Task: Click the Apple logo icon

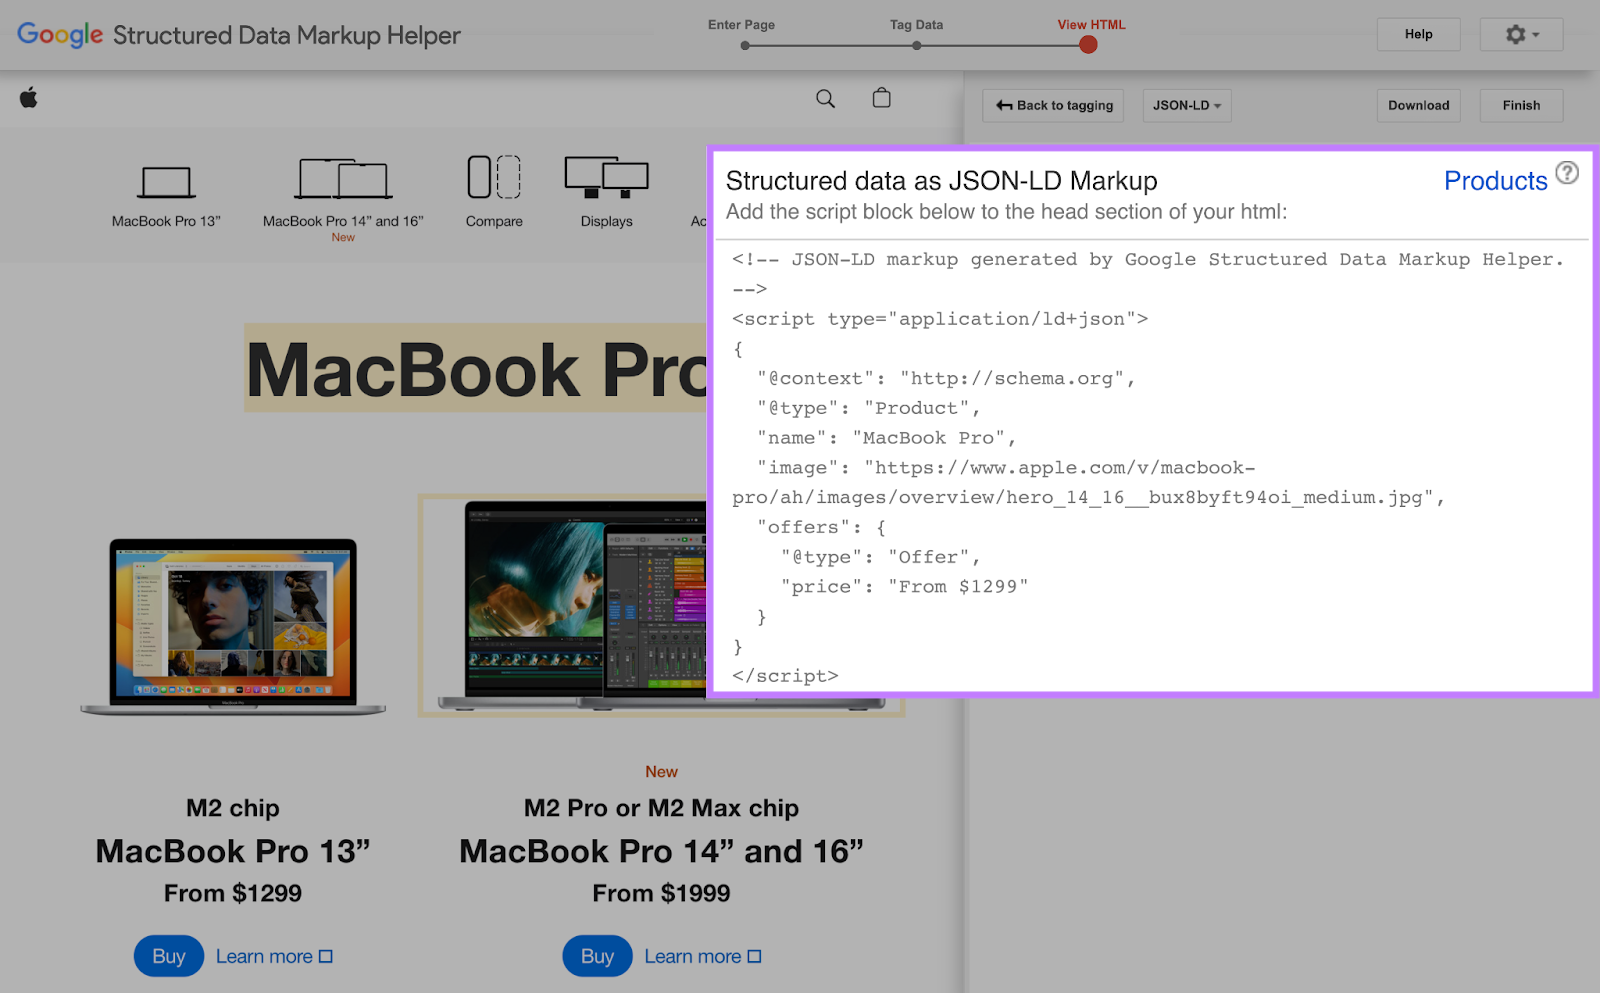Action: [29, 97]
